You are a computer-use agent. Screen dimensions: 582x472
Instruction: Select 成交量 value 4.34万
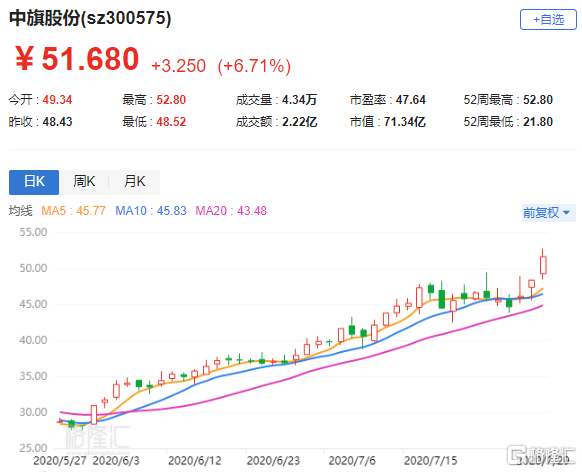[x=299, y=100]
